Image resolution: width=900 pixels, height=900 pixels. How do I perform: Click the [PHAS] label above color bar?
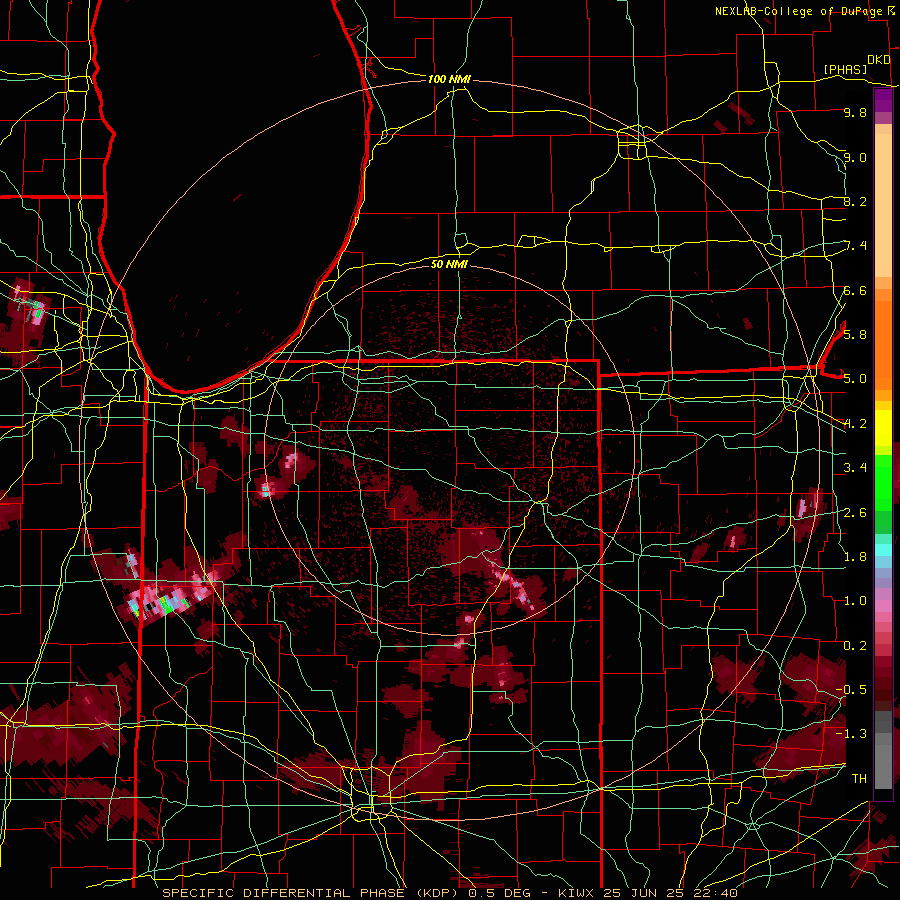tap(845, 69)
